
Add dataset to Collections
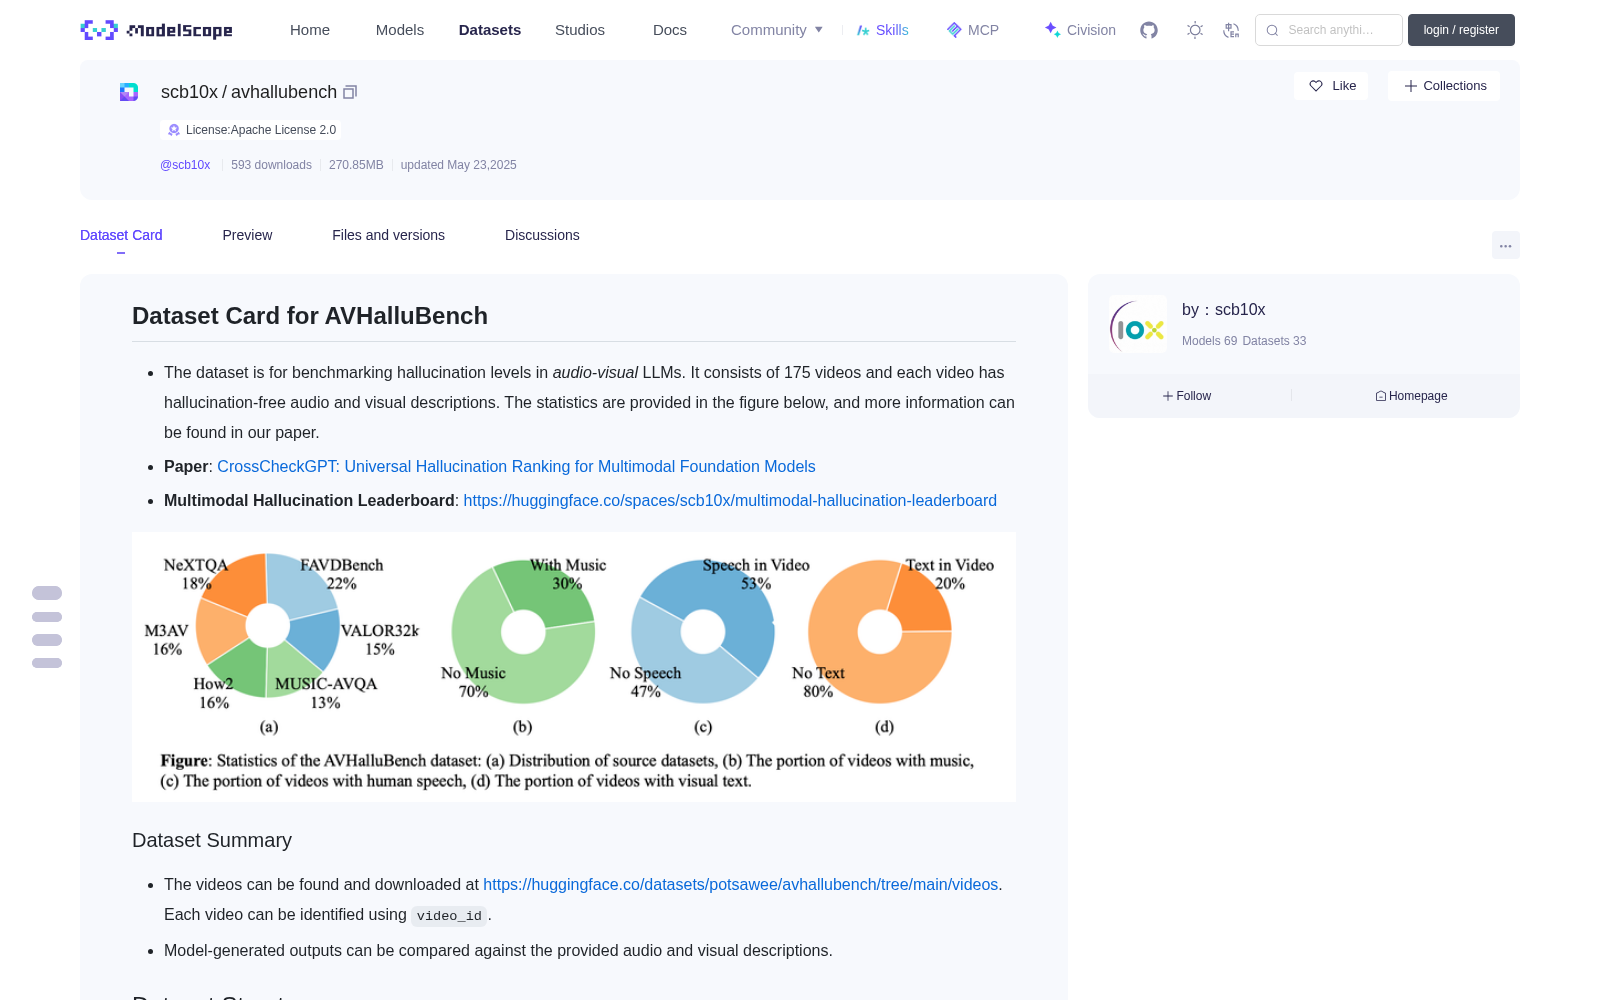coord(1444,86)
